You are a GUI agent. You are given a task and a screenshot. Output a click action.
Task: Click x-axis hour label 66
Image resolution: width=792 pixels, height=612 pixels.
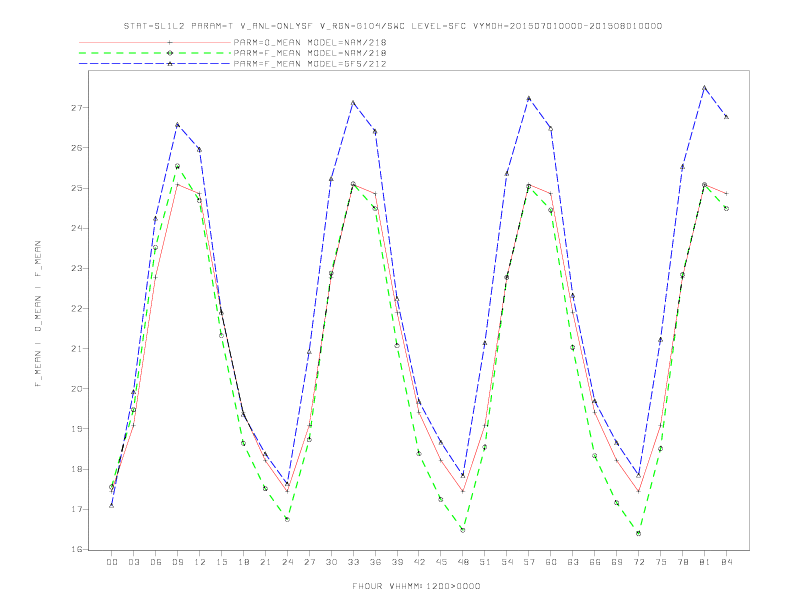tap(595, 562)
